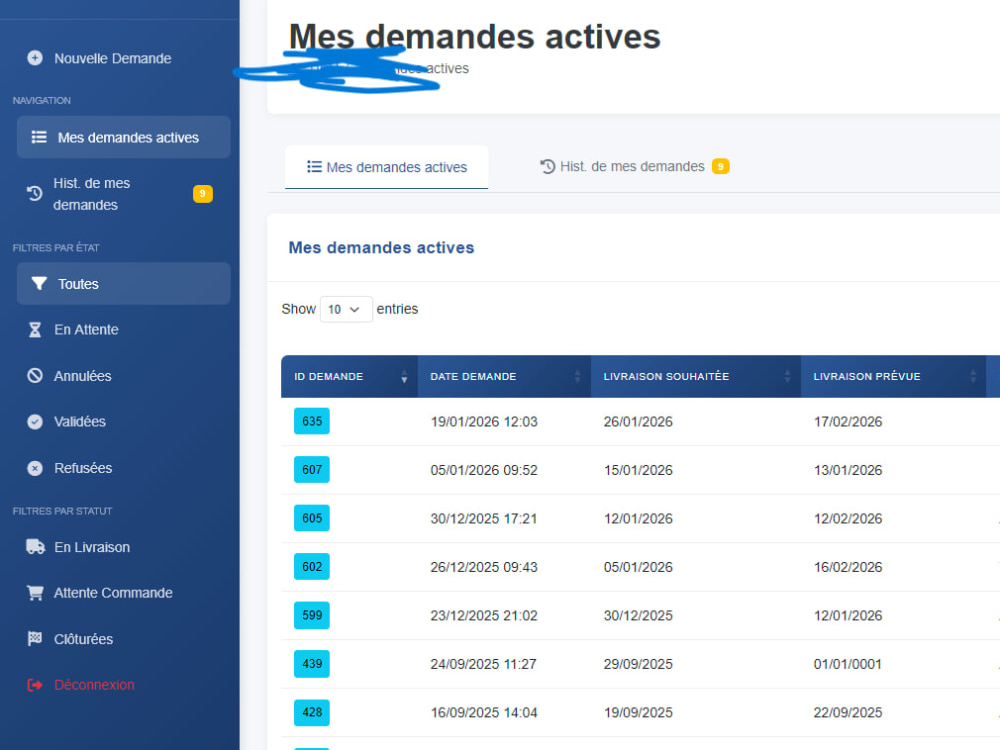1000x750 pixels.
Task: Filter requests by En Attente
Action: point(86,330)
